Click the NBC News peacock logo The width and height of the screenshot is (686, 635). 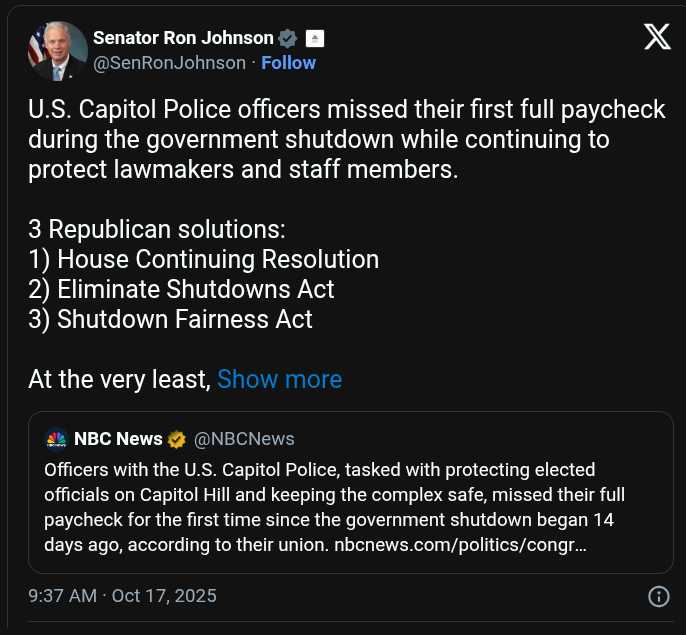tap(56, 439)
